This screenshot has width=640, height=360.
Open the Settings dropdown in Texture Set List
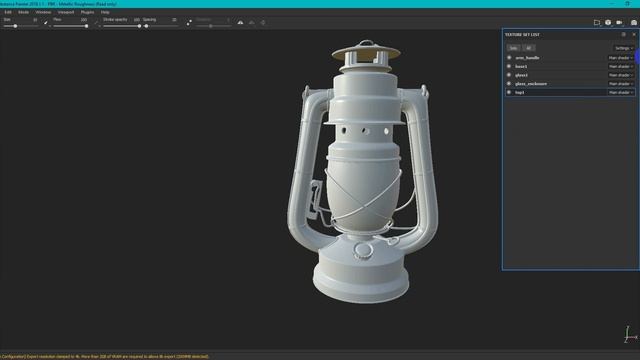624,48
